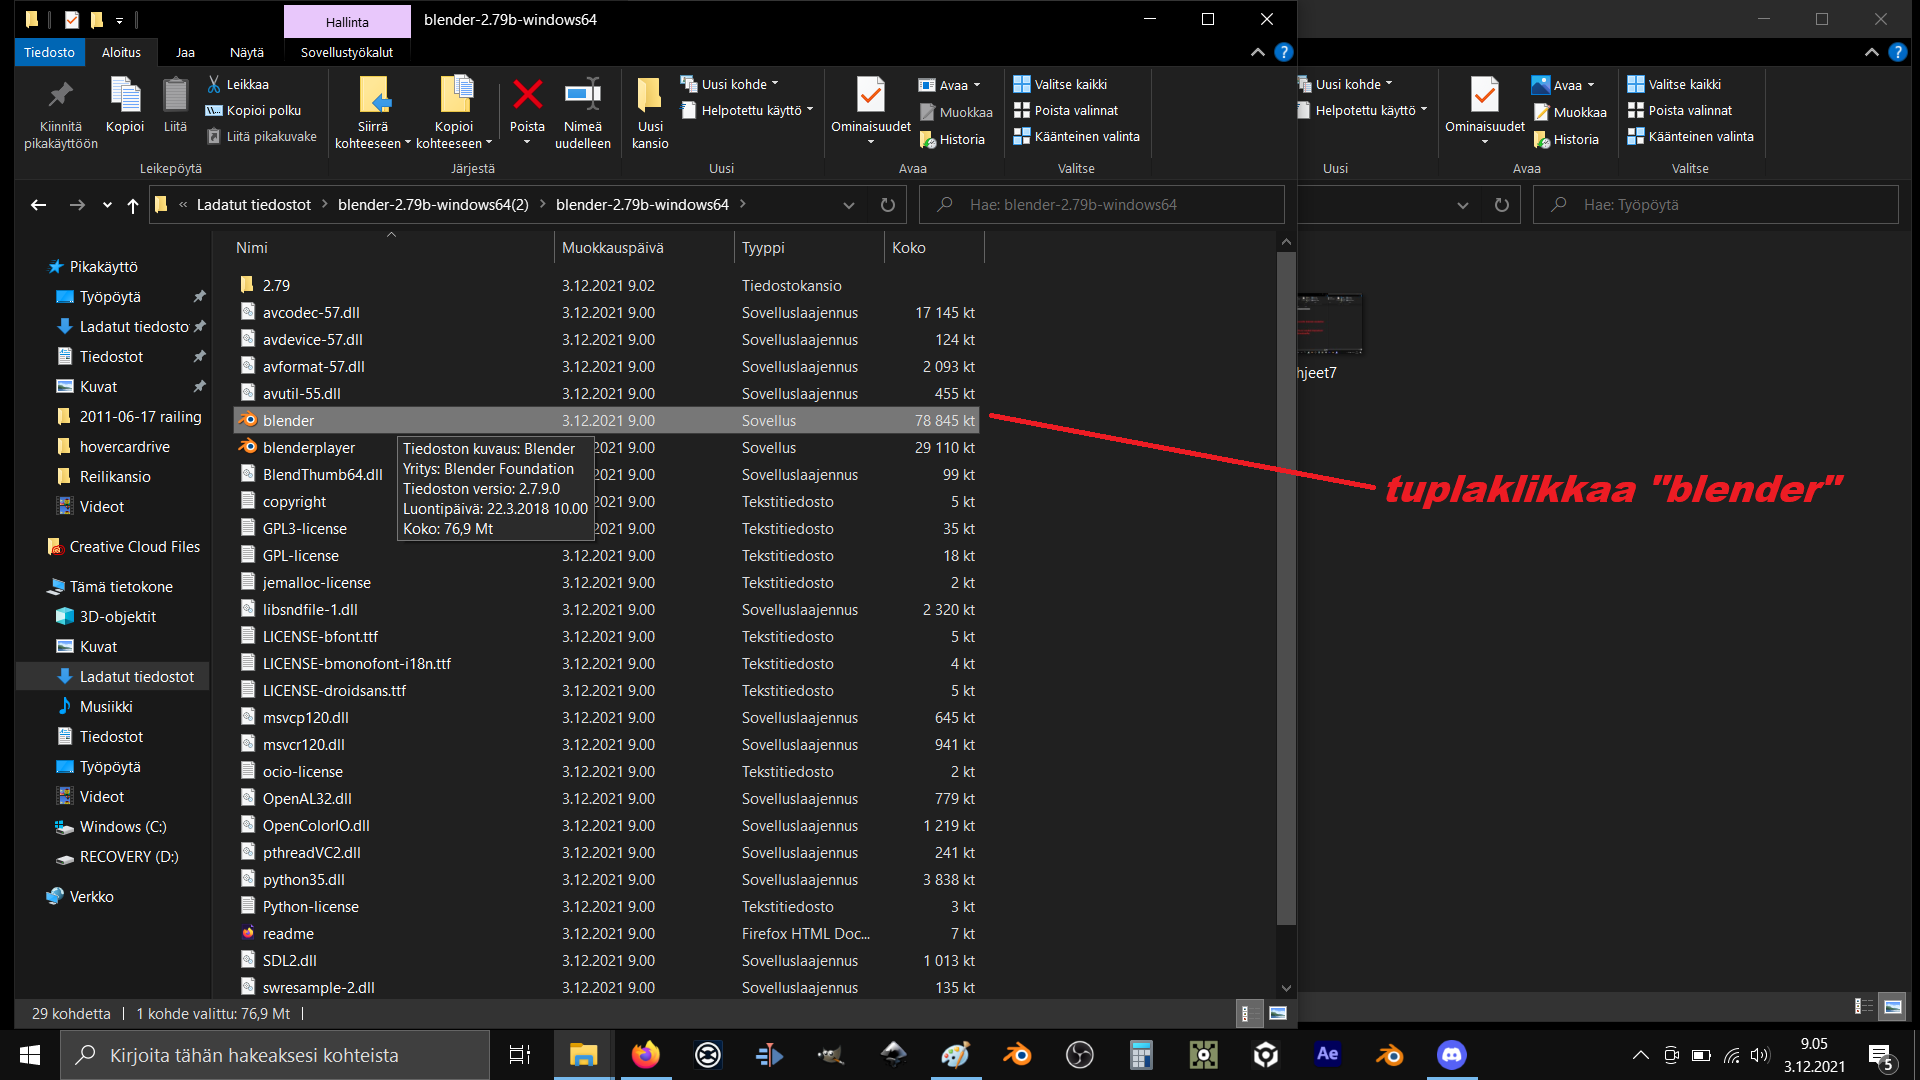This screenshot has height=1080, width=1920.
Task: Collapse the ribbon with chevron
Action: point(1258,52)
